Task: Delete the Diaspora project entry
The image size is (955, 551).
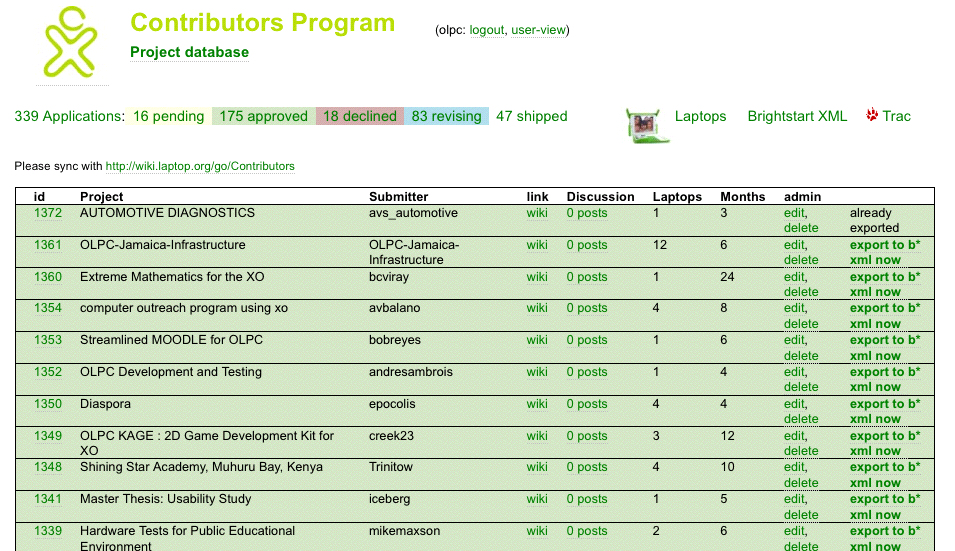Action: coord(801,419)
